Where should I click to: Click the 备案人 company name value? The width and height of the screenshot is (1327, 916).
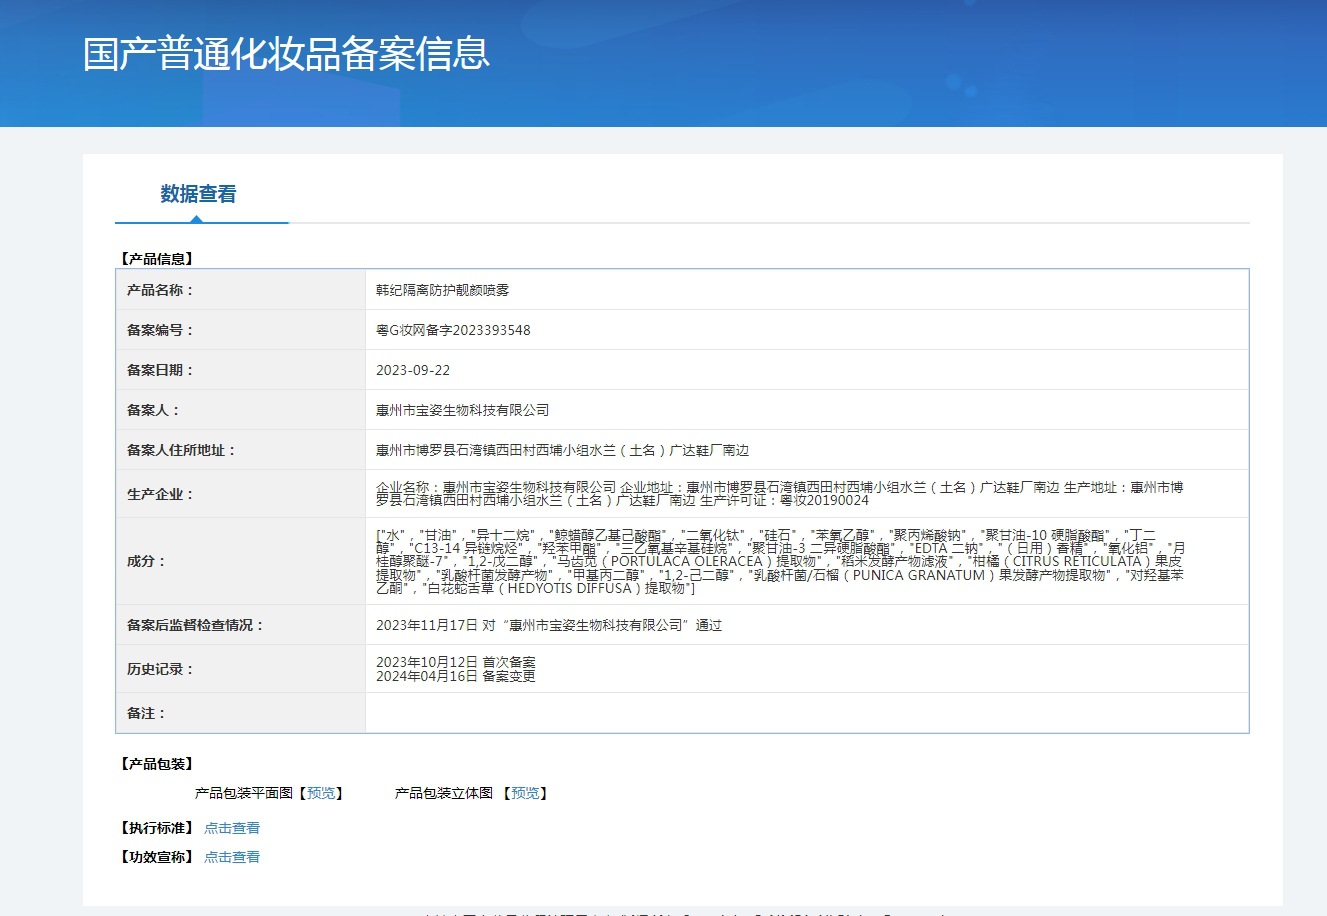(x=462, y=410)
